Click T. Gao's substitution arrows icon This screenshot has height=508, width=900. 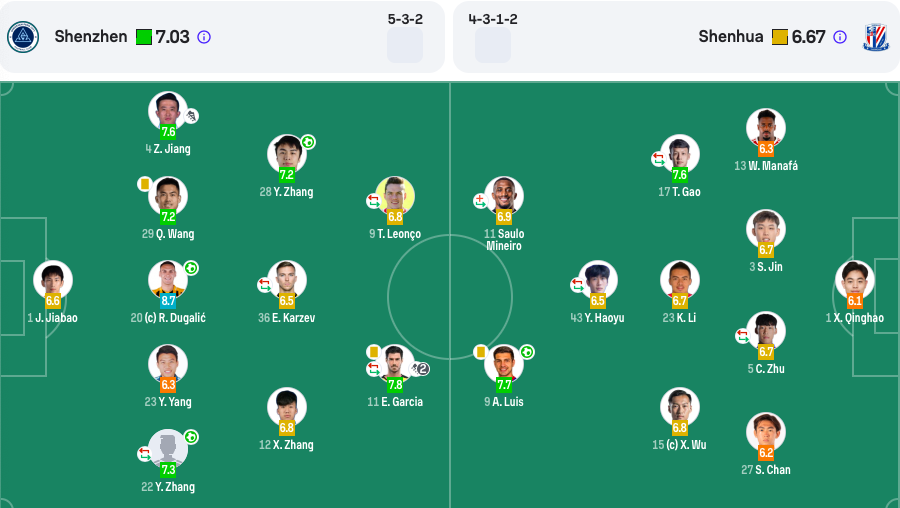tap(658, 158)
